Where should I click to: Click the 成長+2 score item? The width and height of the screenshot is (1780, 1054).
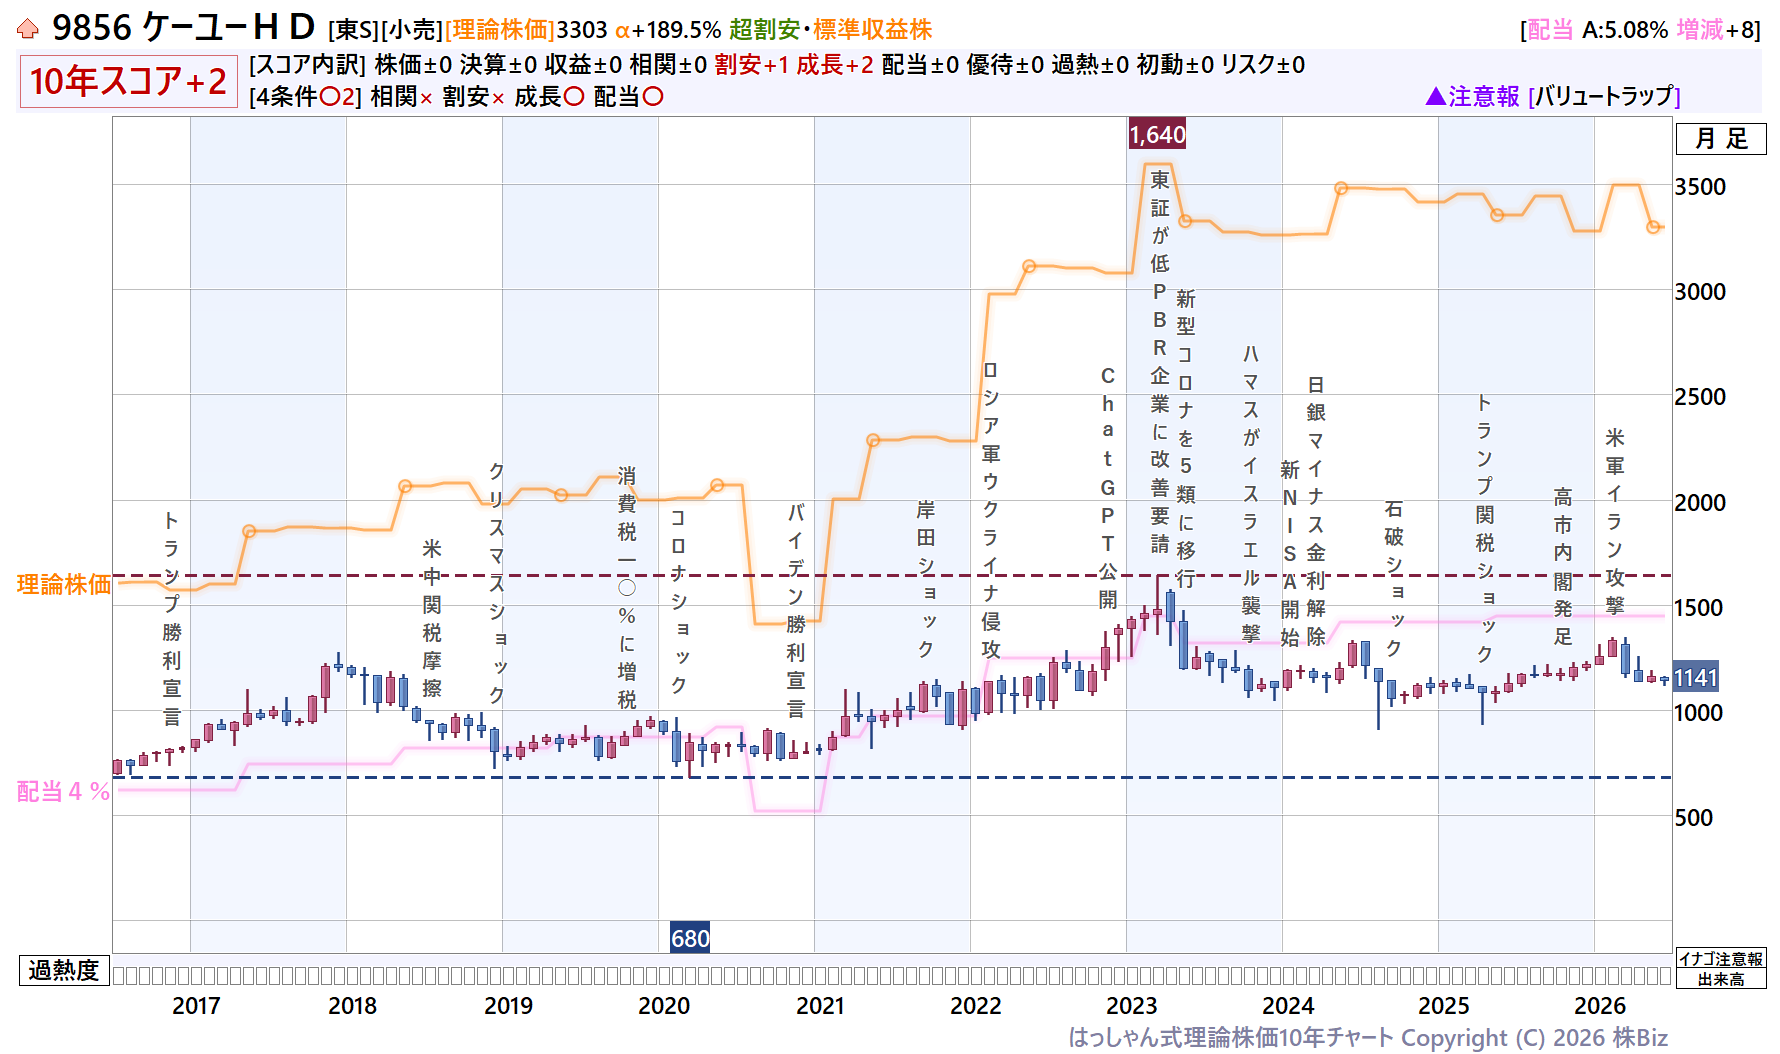coord(835,65)
